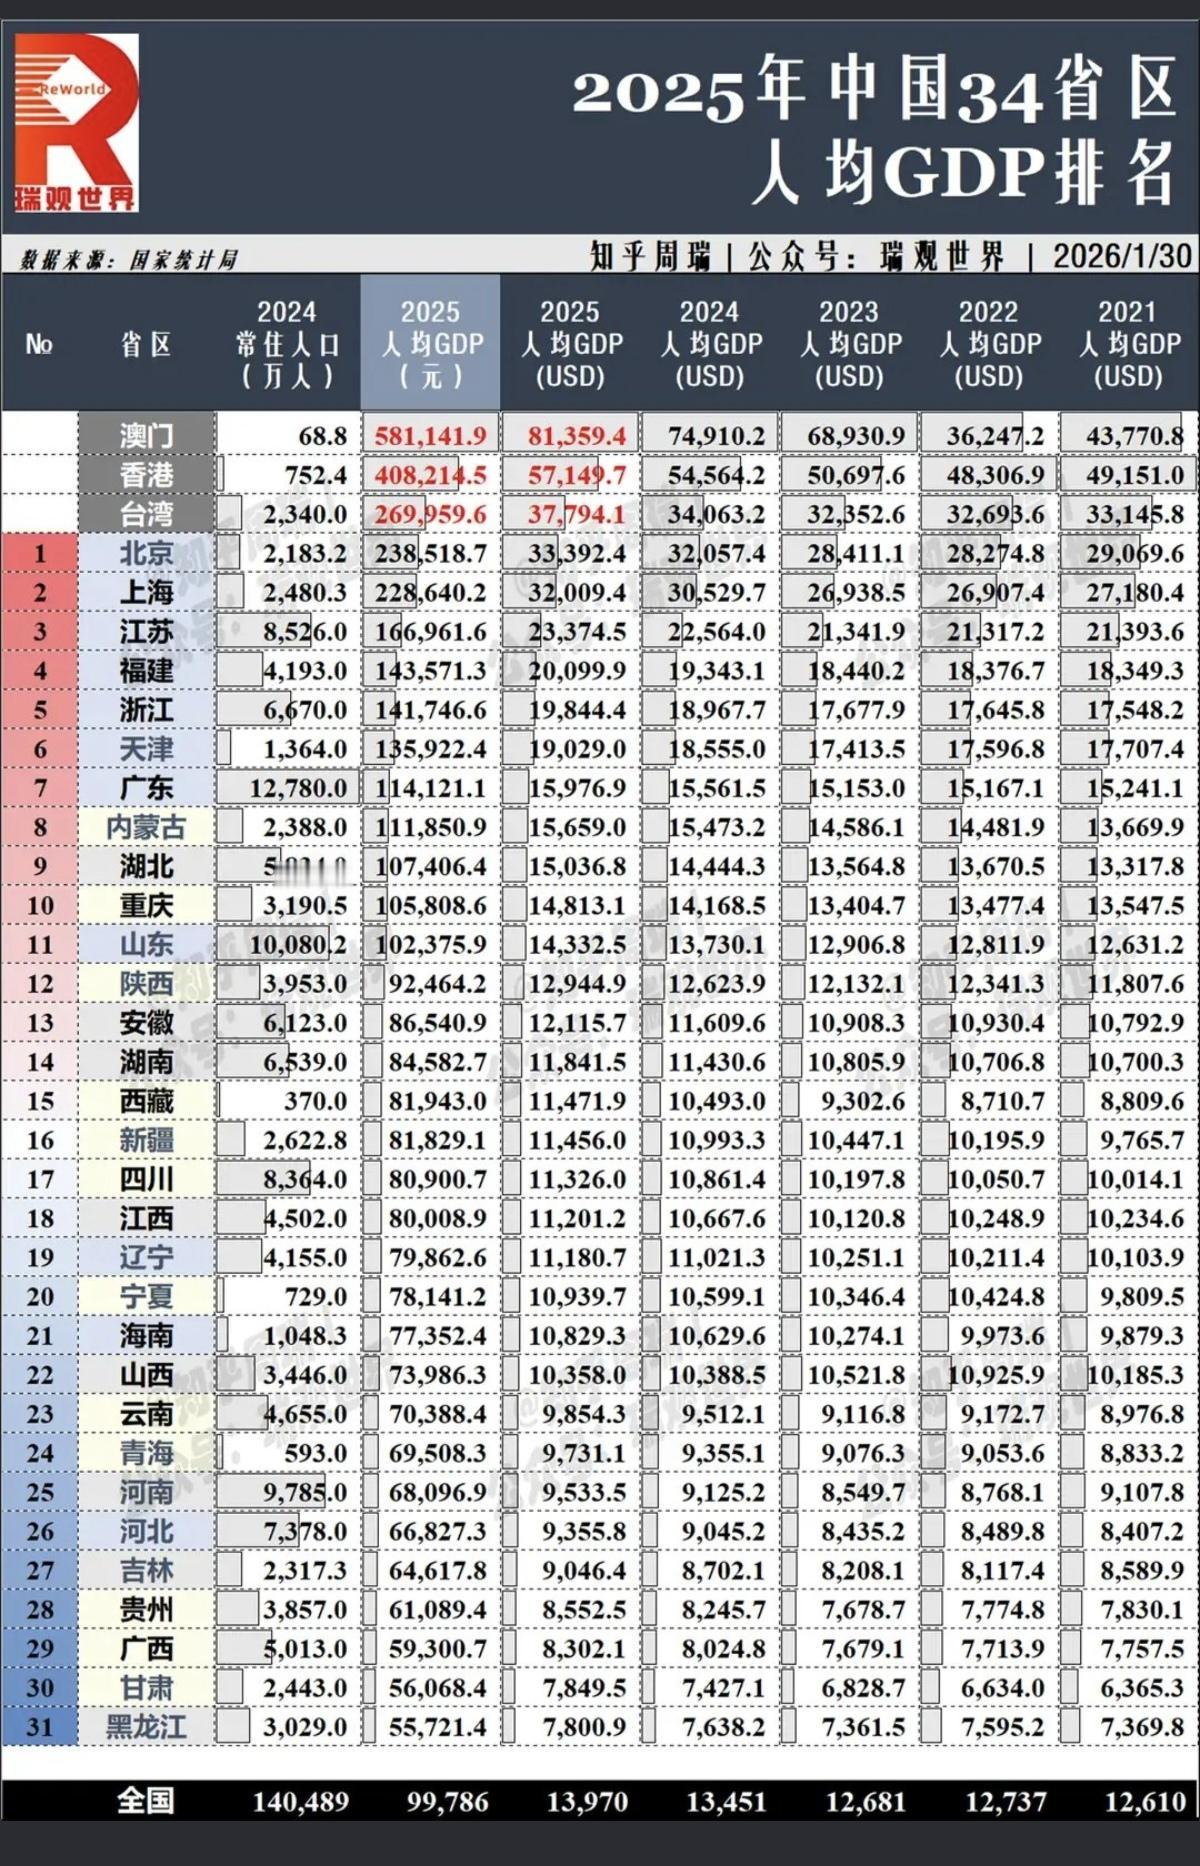Click the national population total 140,489
Viewport: 1200px width, 1866px height.
[x=301, y=1802]
